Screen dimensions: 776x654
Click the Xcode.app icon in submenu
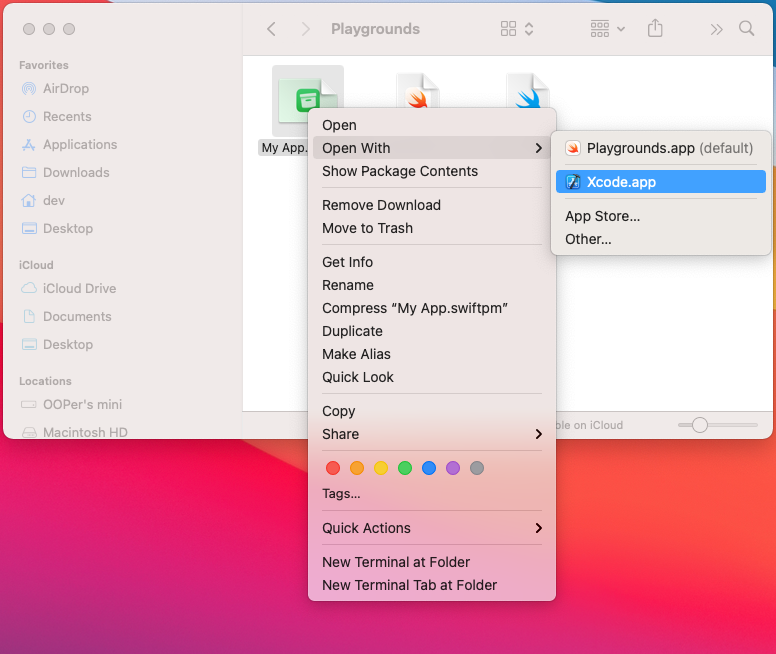pos(573,182)
